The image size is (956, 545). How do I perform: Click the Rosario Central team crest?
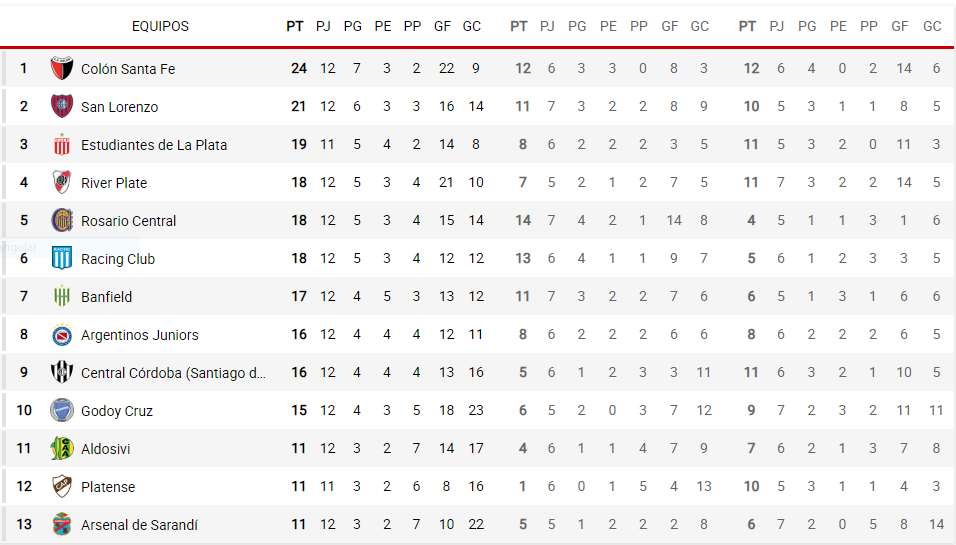[x=62, y=220]
